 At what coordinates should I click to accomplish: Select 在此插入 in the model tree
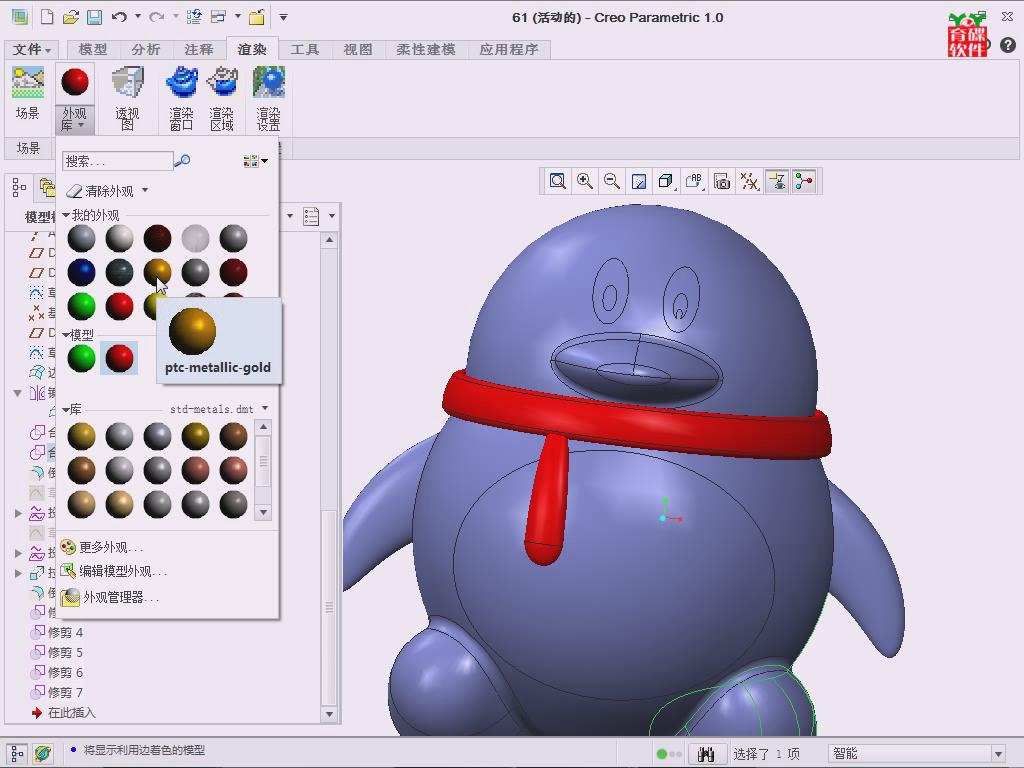point(64,712)
